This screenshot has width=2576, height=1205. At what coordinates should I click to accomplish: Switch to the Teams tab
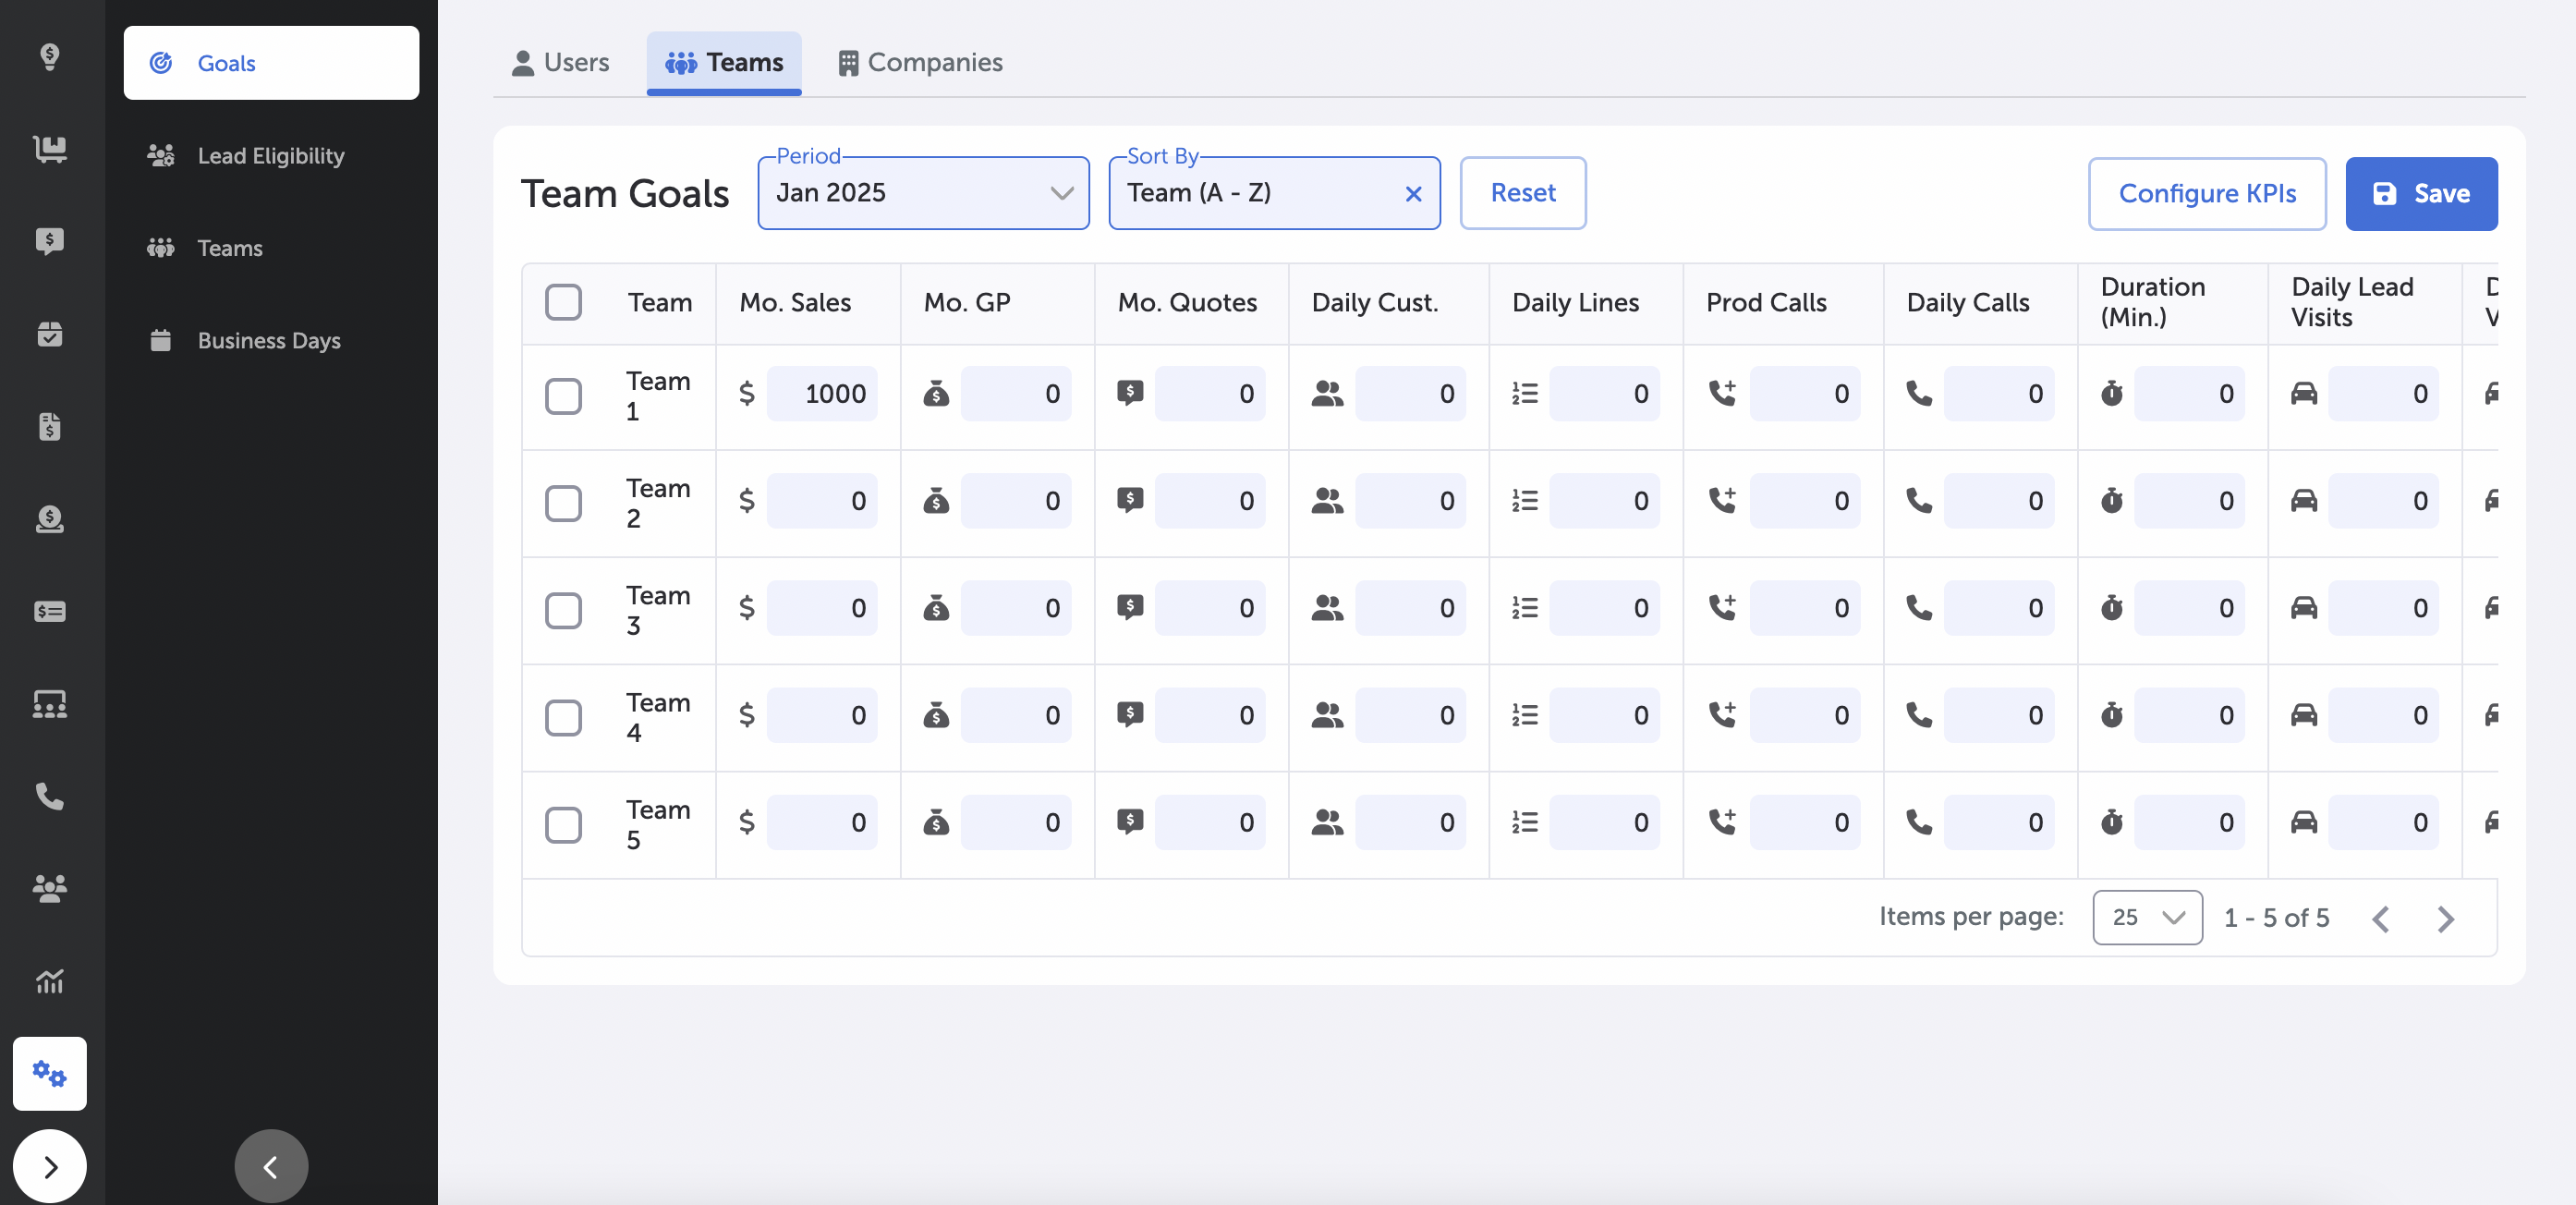(x=724, y=62)
